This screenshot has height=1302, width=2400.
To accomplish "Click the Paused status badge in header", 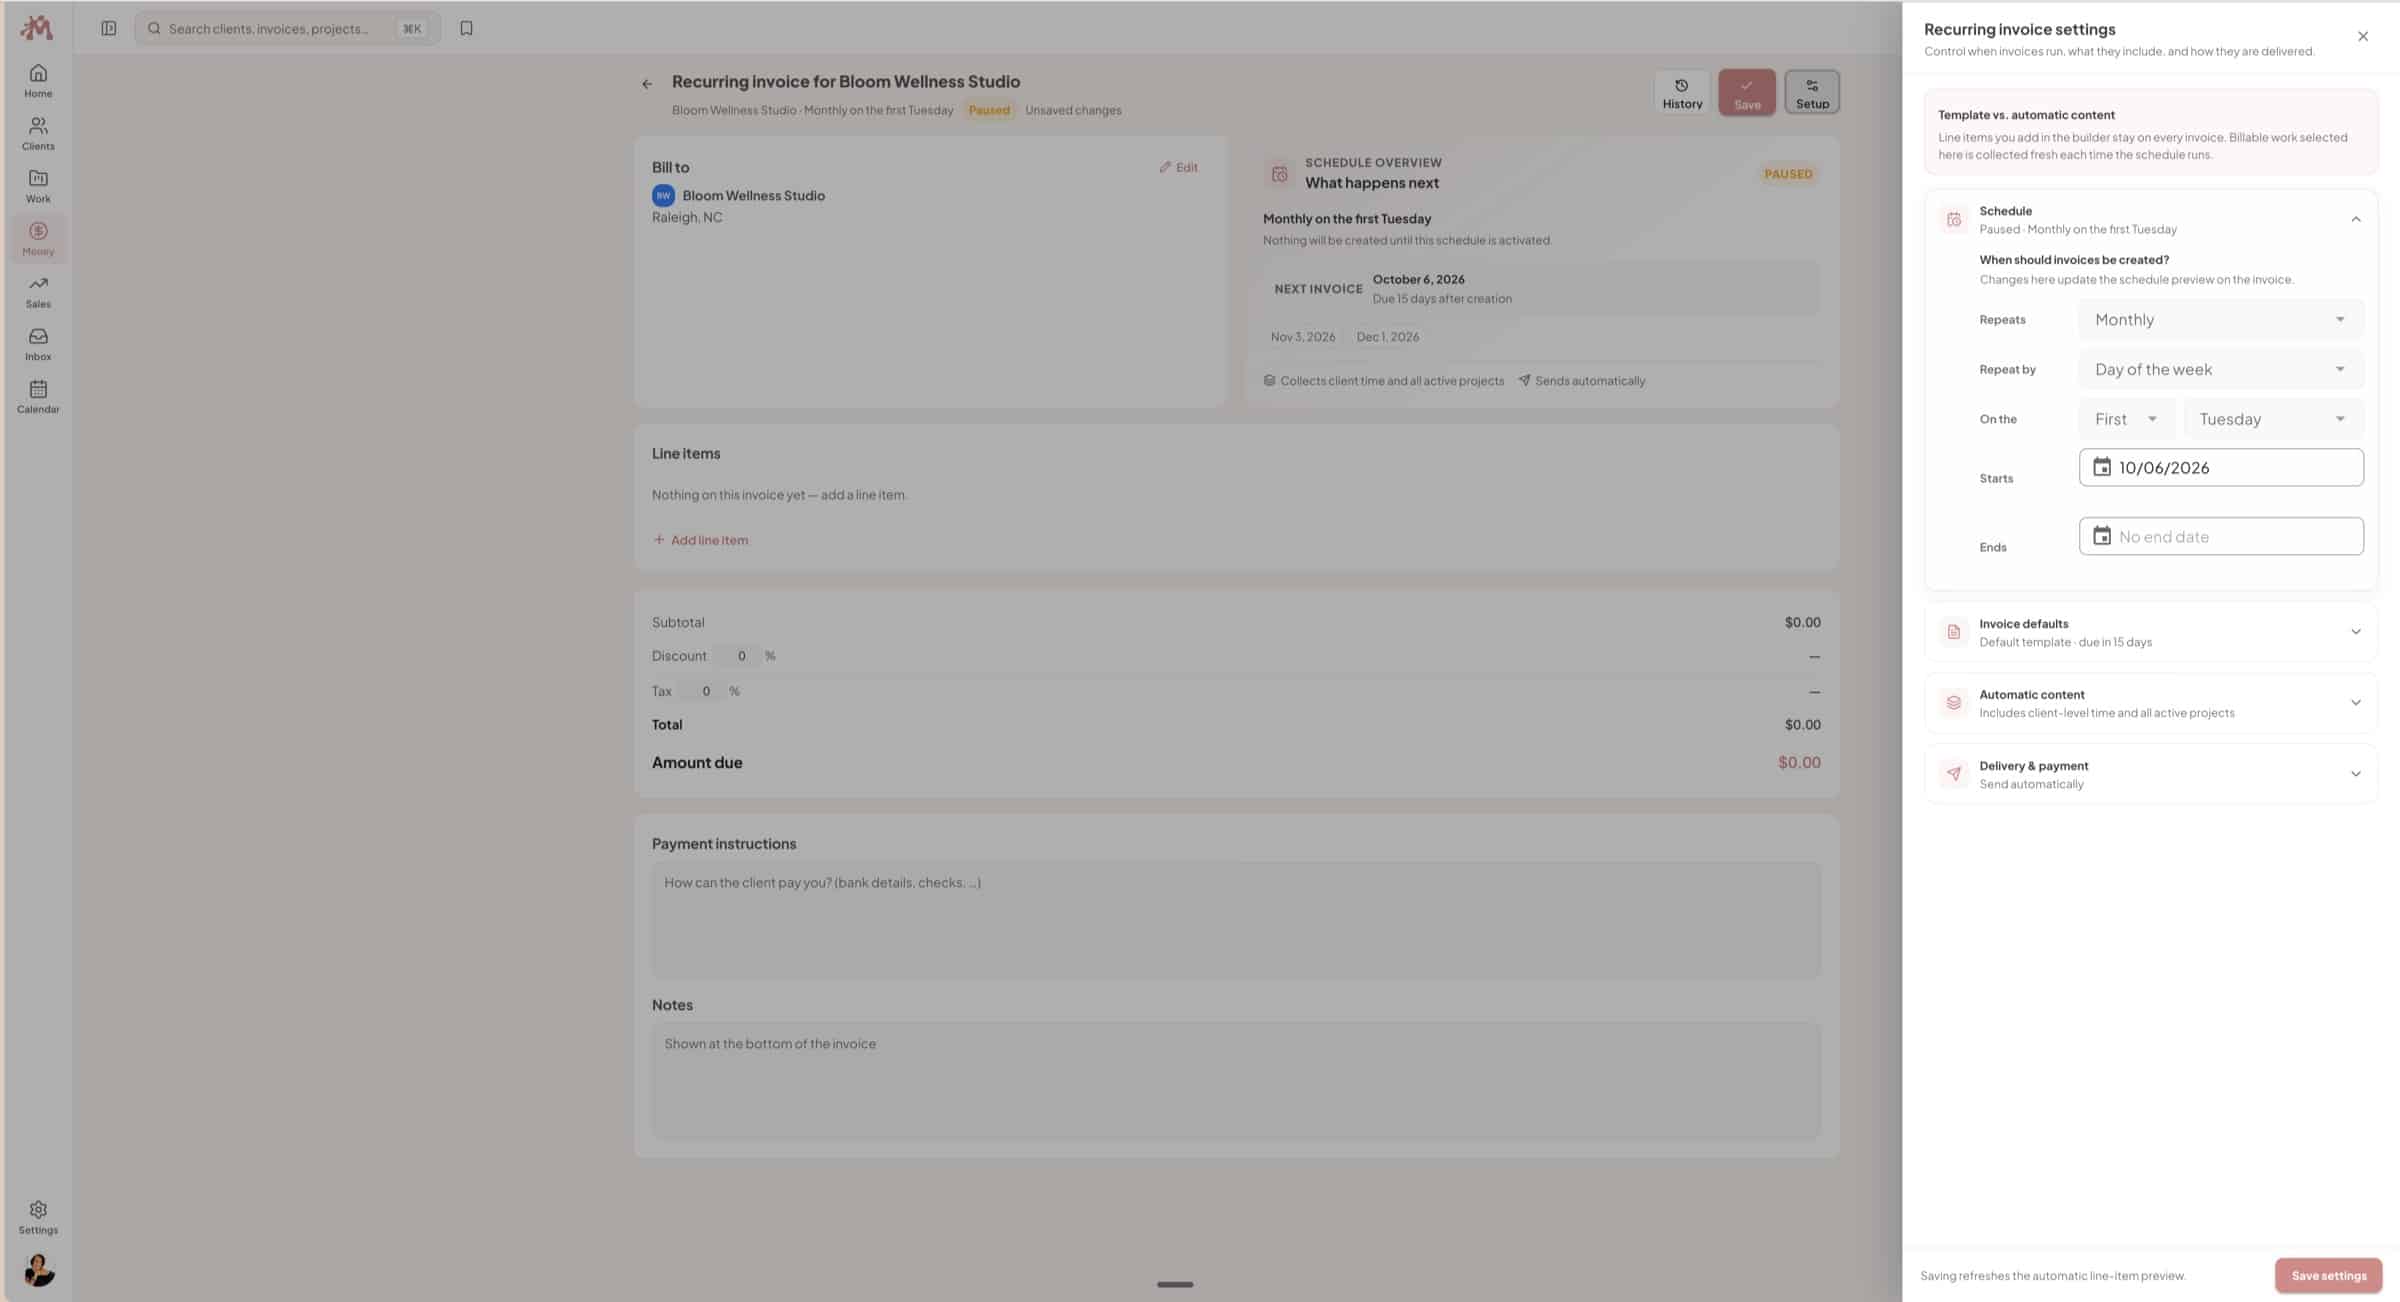I will [x=989, y=110].
